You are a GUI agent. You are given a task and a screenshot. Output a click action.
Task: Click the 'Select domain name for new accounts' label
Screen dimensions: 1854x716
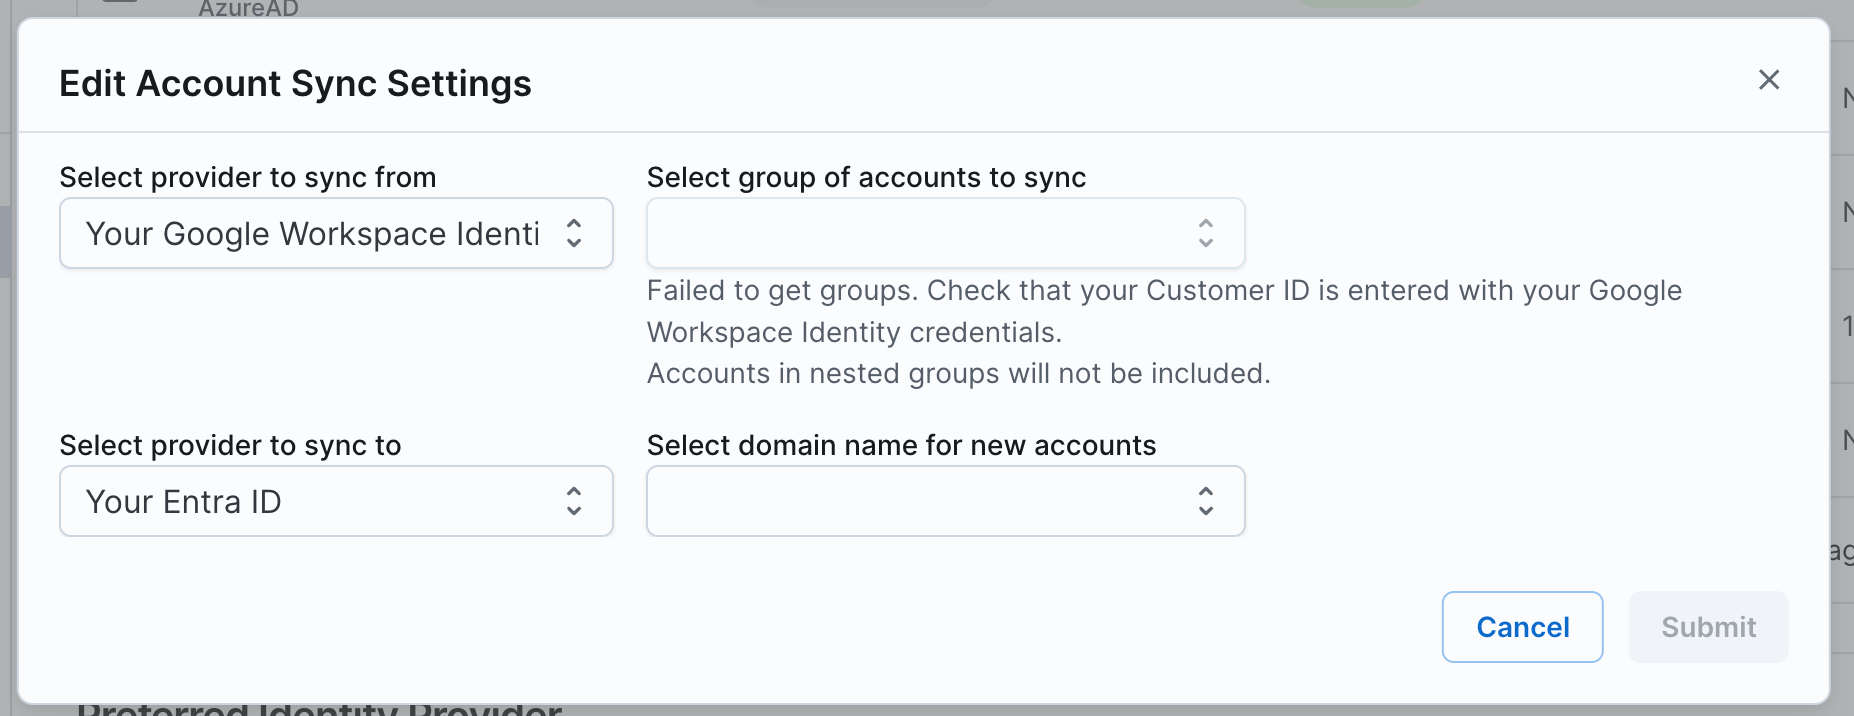[901, 446]
